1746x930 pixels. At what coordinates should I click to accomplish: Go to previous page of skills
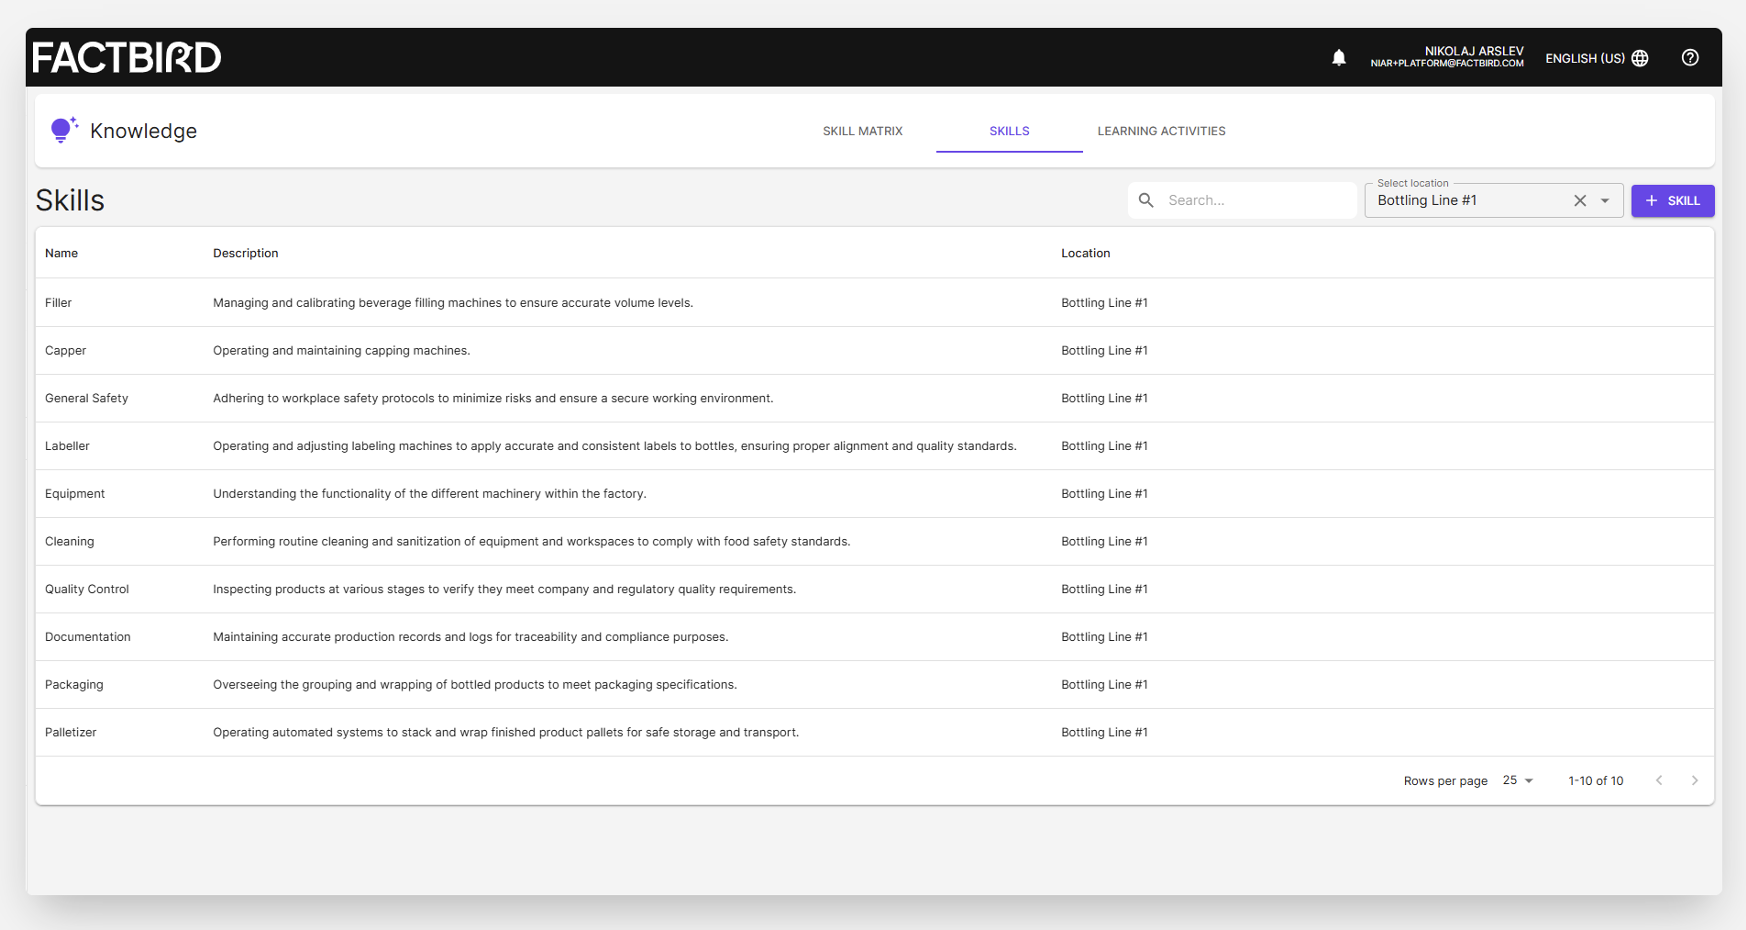click(1659, 780)
